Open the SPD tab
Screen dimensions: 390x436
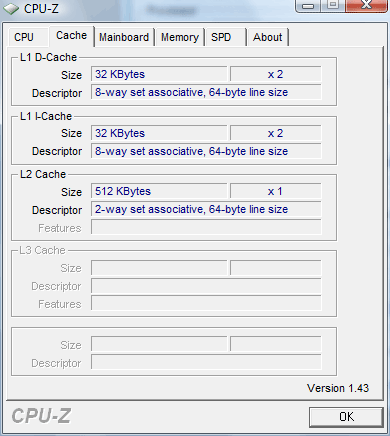(x=225, y=37)
